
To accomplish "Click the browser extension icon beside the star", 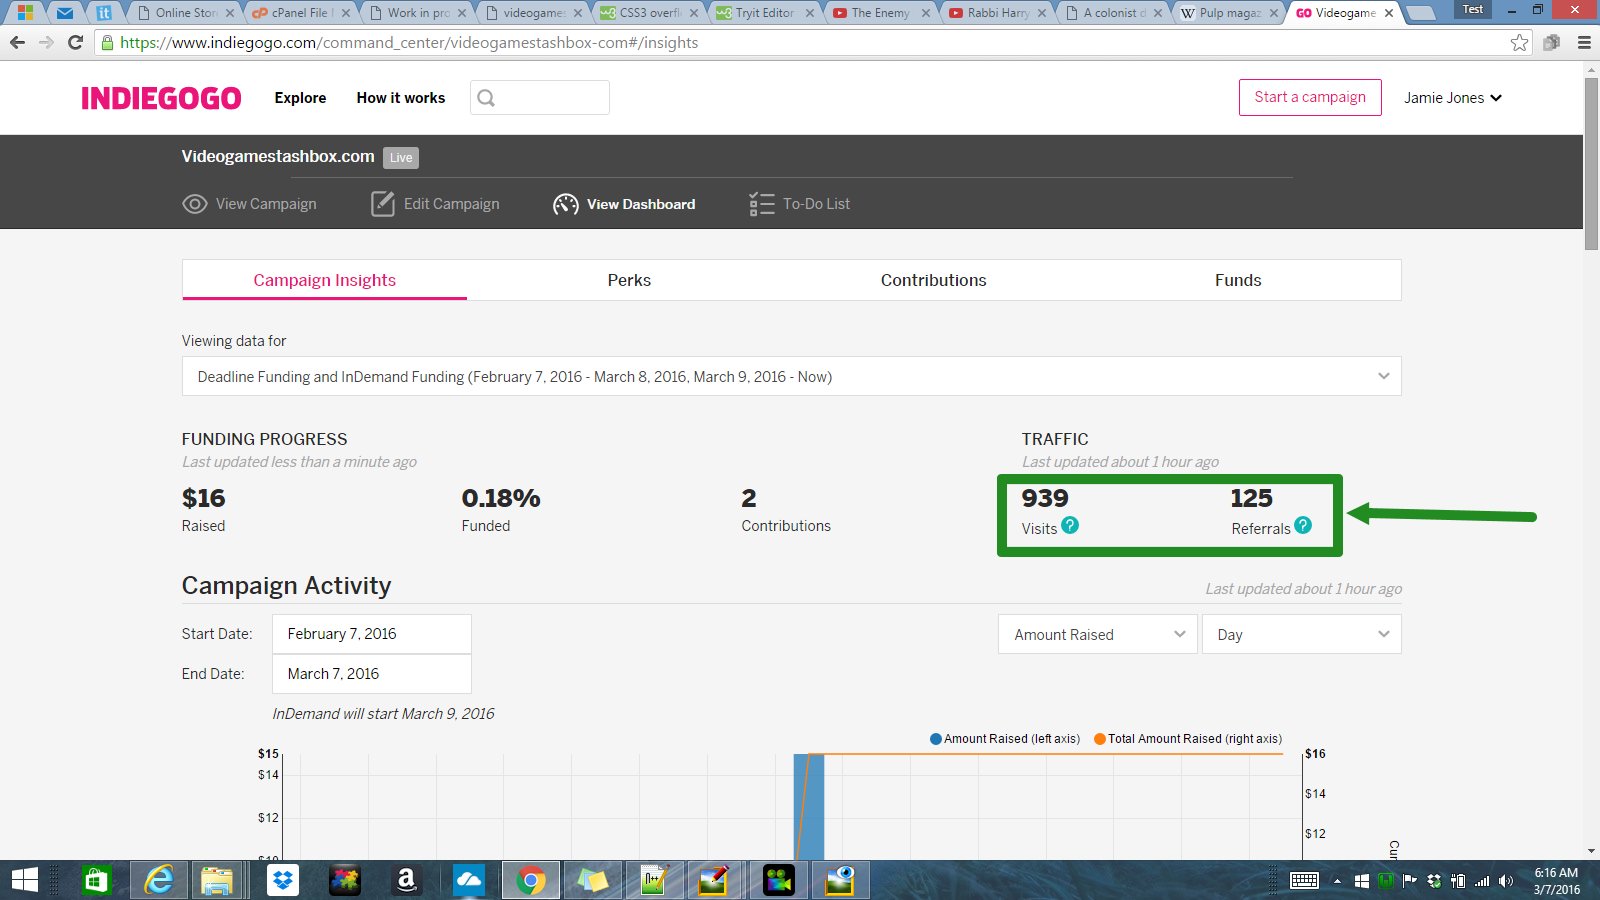I will tap(1551, 42).
